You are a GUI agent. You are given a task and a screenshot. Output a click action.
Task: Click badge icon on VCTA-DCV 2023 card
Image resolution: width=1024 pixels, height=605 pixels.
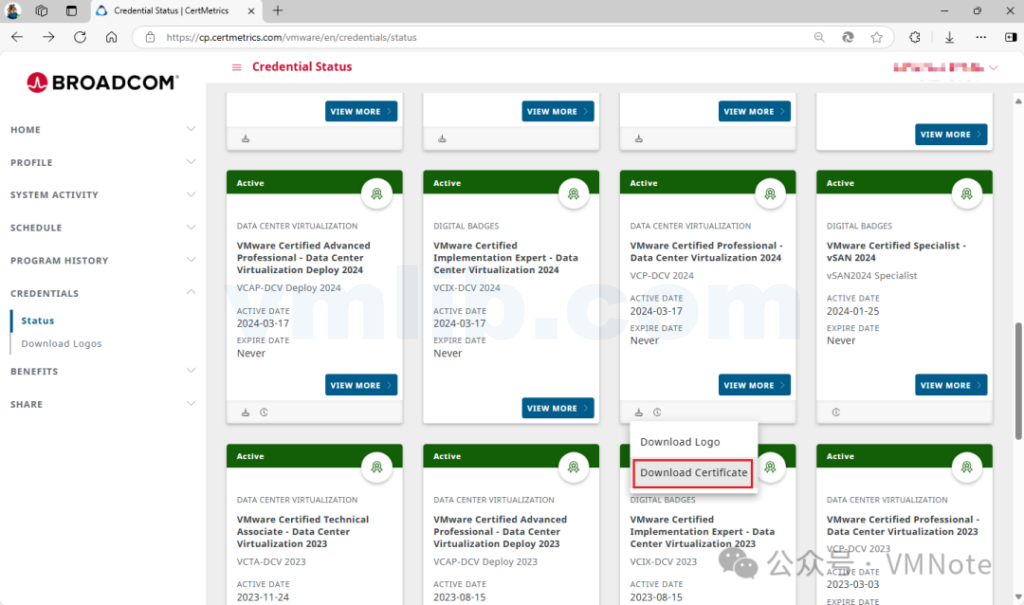376,466
